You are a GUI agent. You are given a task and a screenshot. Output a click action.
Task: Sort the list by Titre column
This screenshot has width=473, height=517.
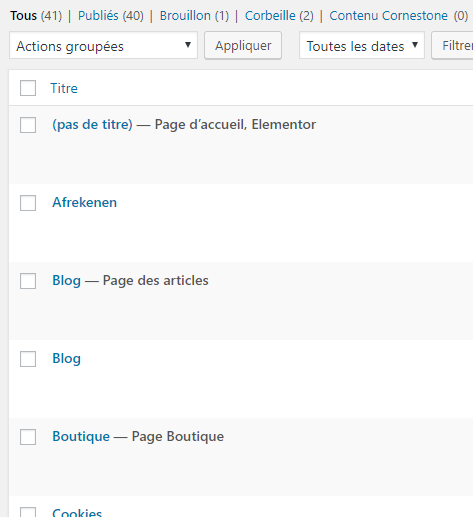tap(64, 88)
